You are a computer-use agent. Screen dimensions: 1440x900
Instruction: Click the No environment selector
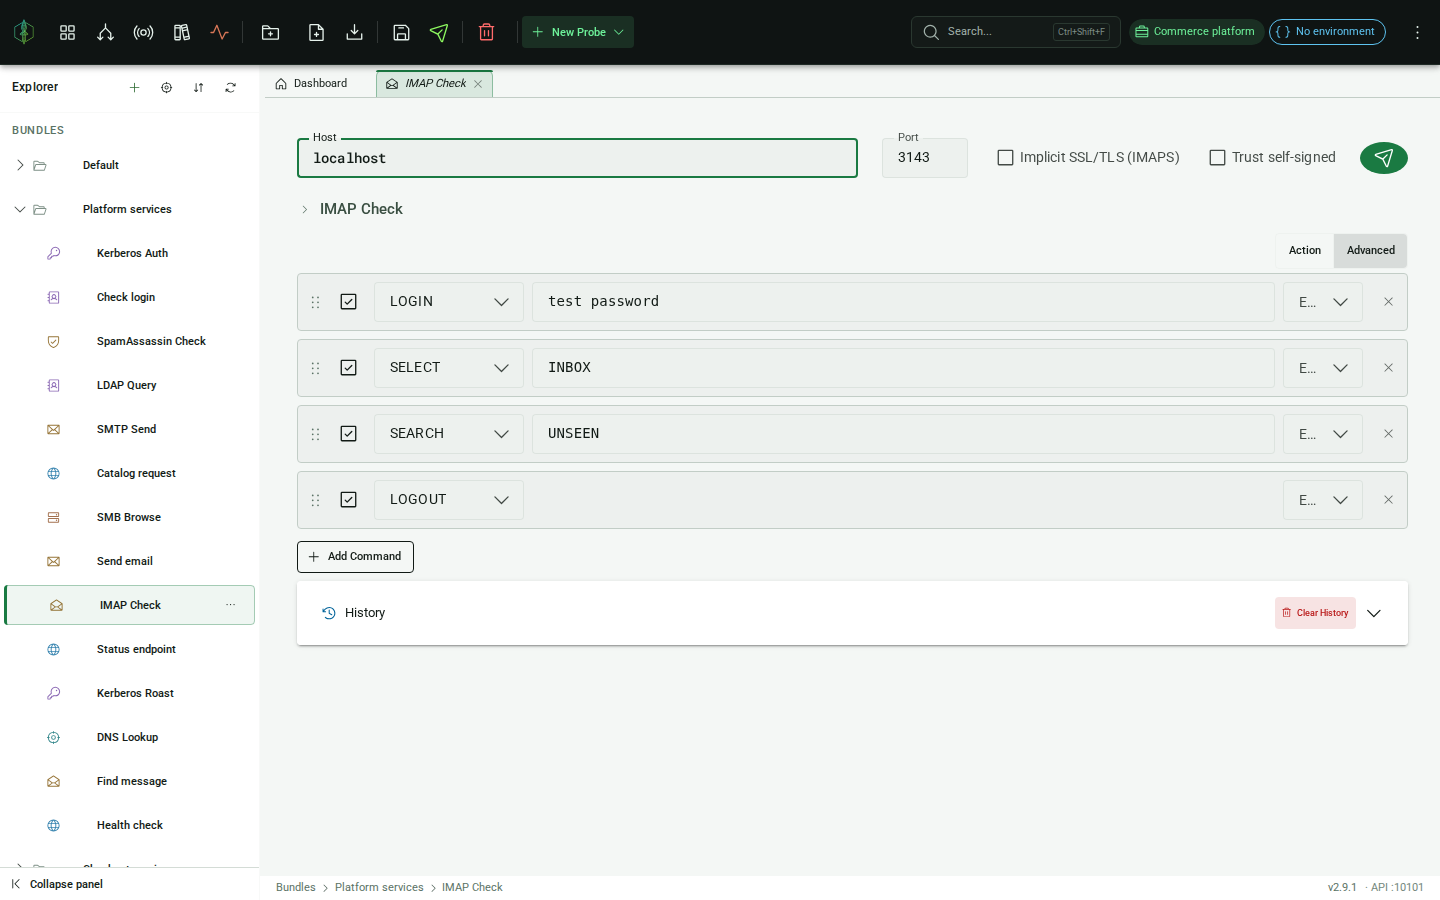pos(1327,32)
